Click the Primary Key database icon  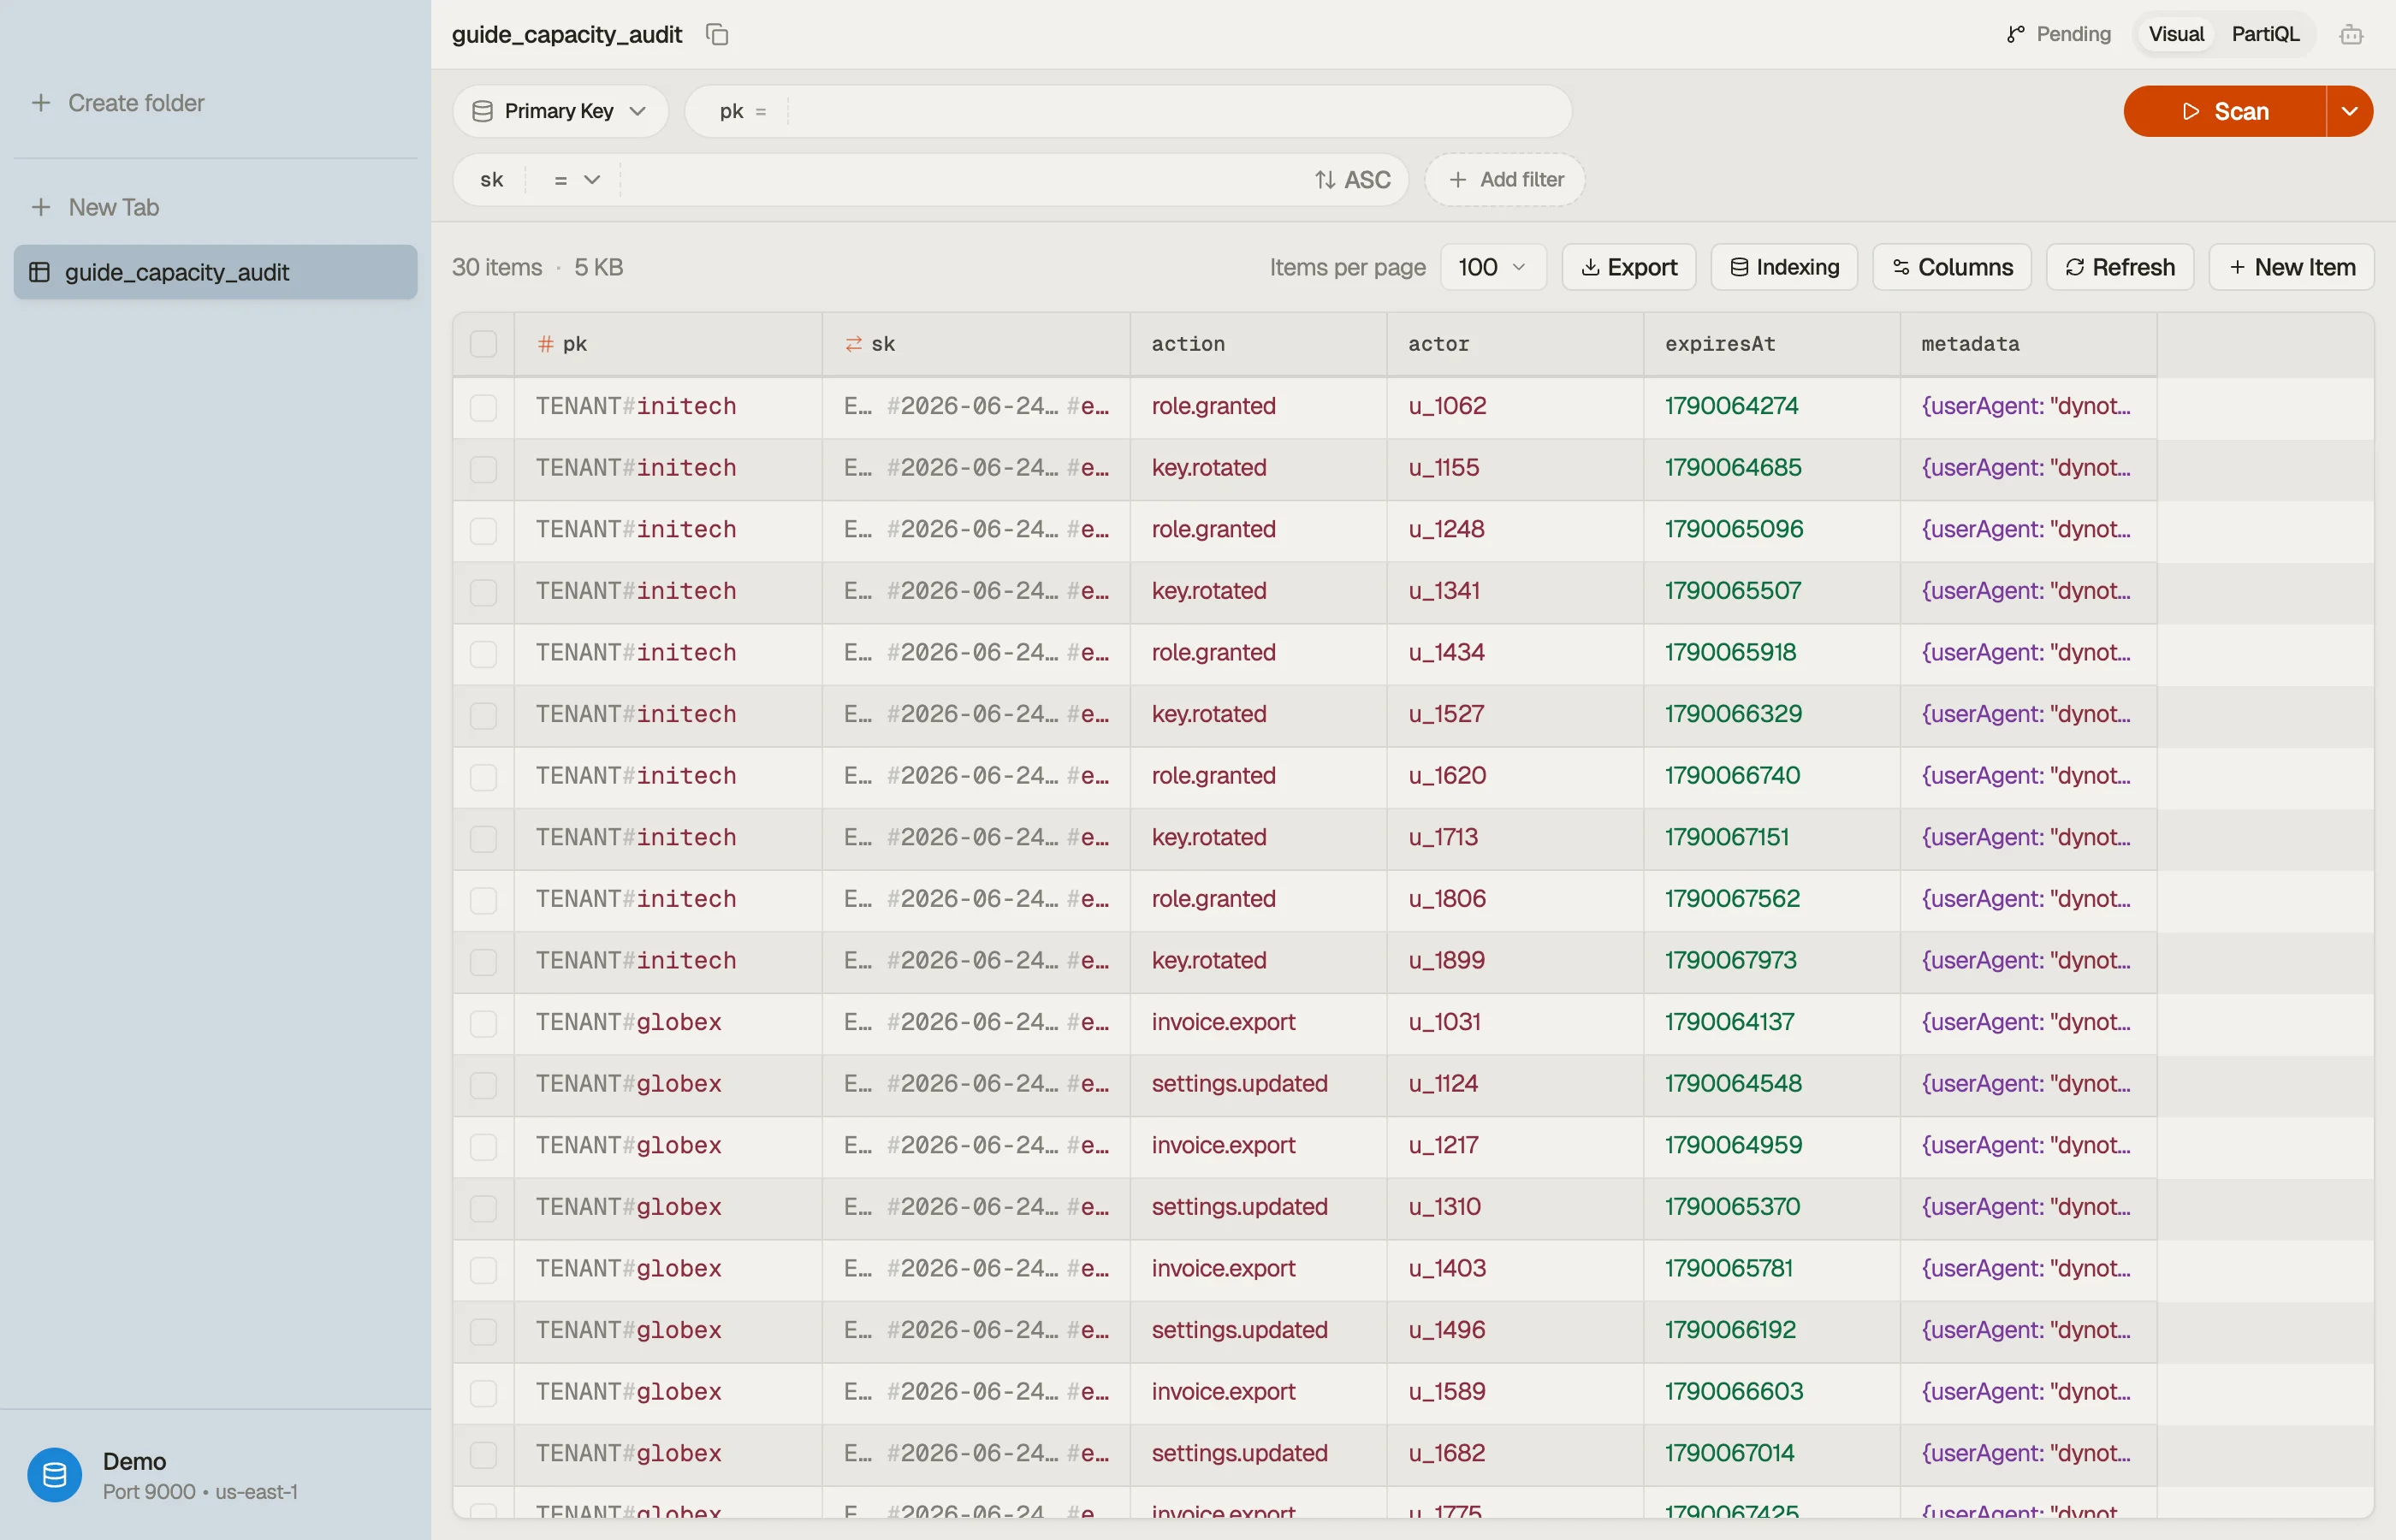point(482,111)
